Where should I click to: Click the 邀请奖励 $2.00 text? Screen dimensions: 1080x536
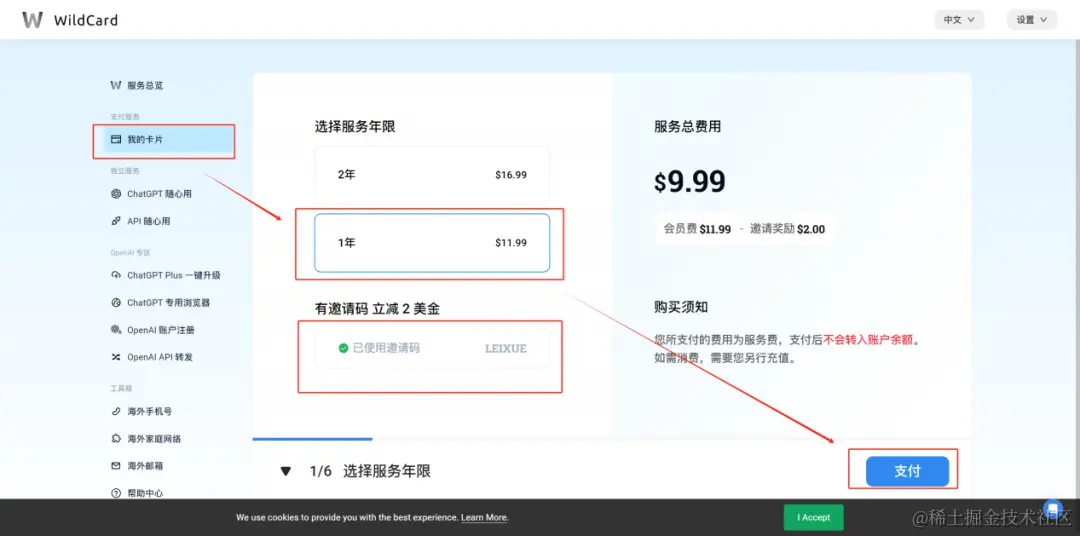[x=787, y=229]
